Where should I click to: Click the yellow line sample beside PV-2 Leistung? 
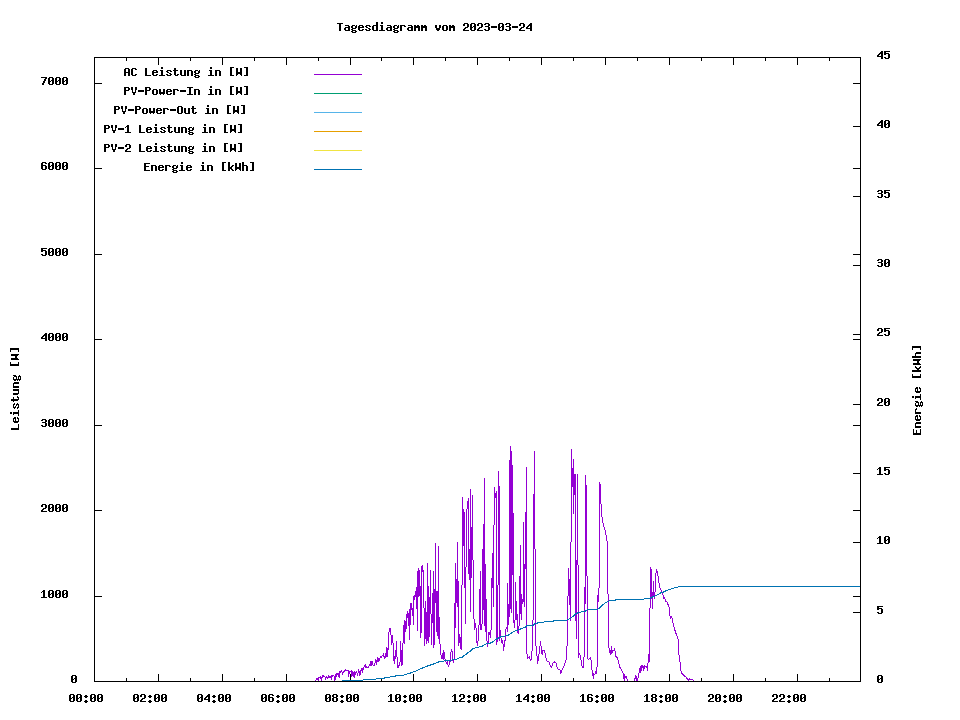tap(337, 150)
